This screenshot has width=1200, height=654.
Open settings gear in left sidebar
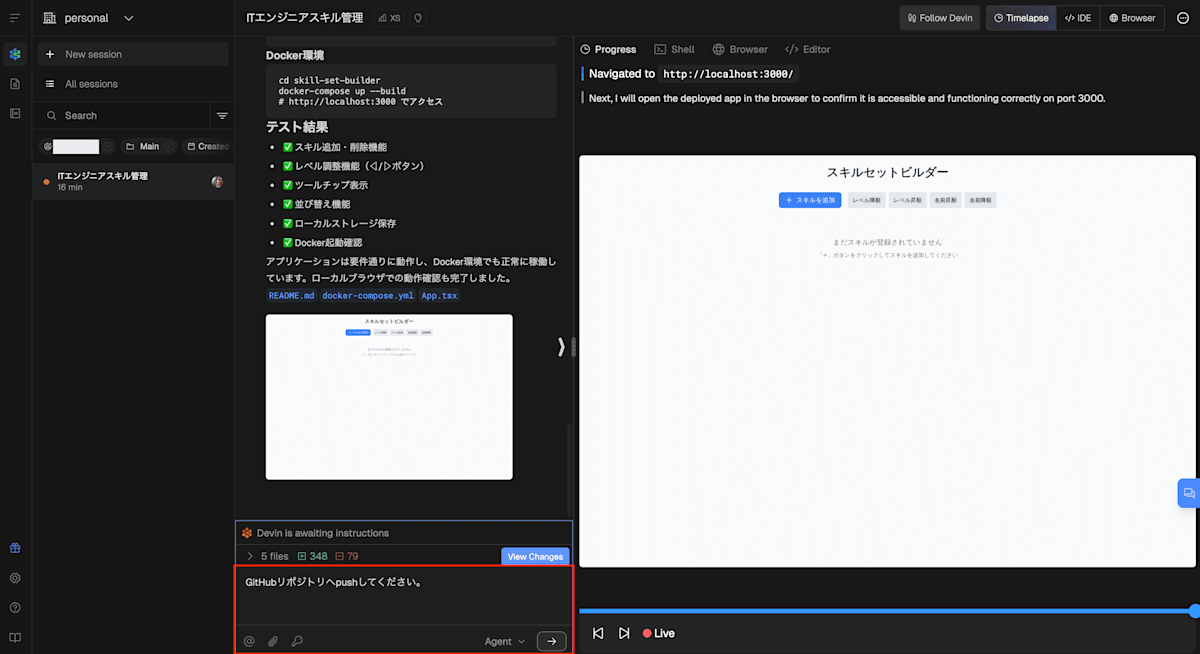pos(14,578)
